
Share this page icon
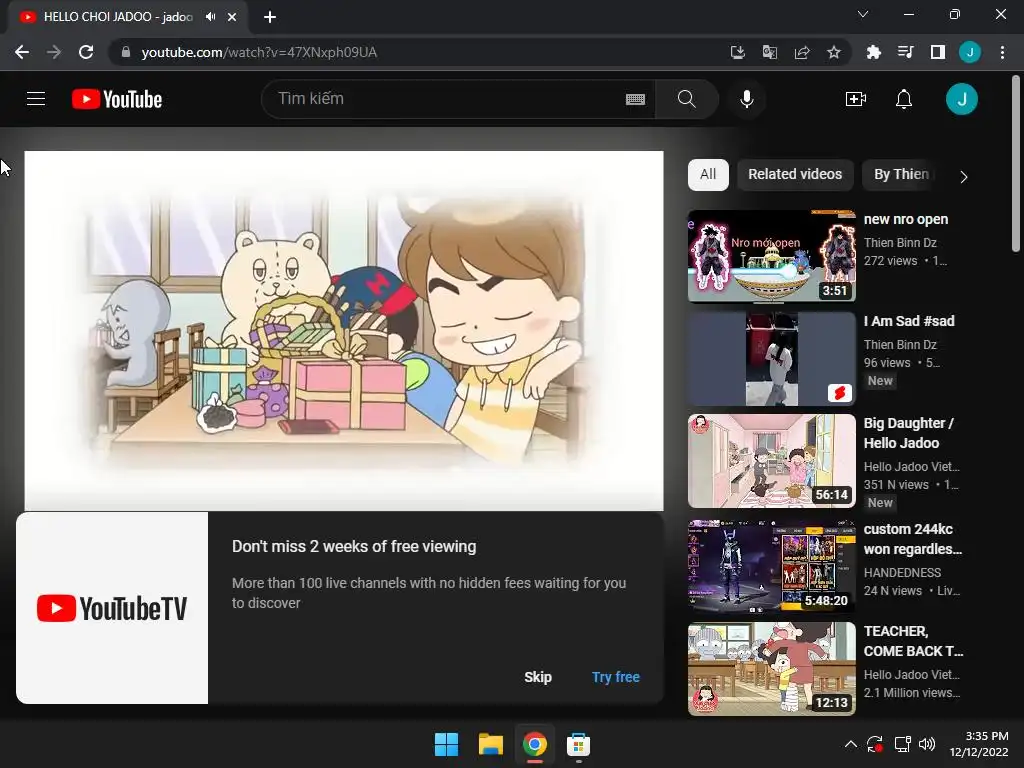coord(802,52)
